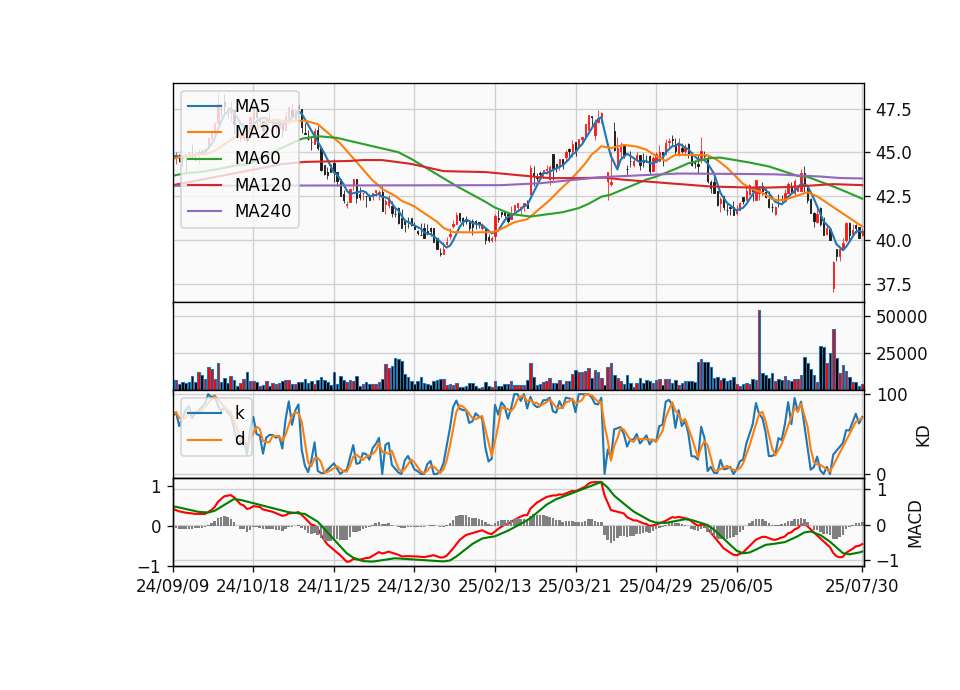Click the red MA120 legend line sample
Screen dimensions: 960x690
pos(204,185)
